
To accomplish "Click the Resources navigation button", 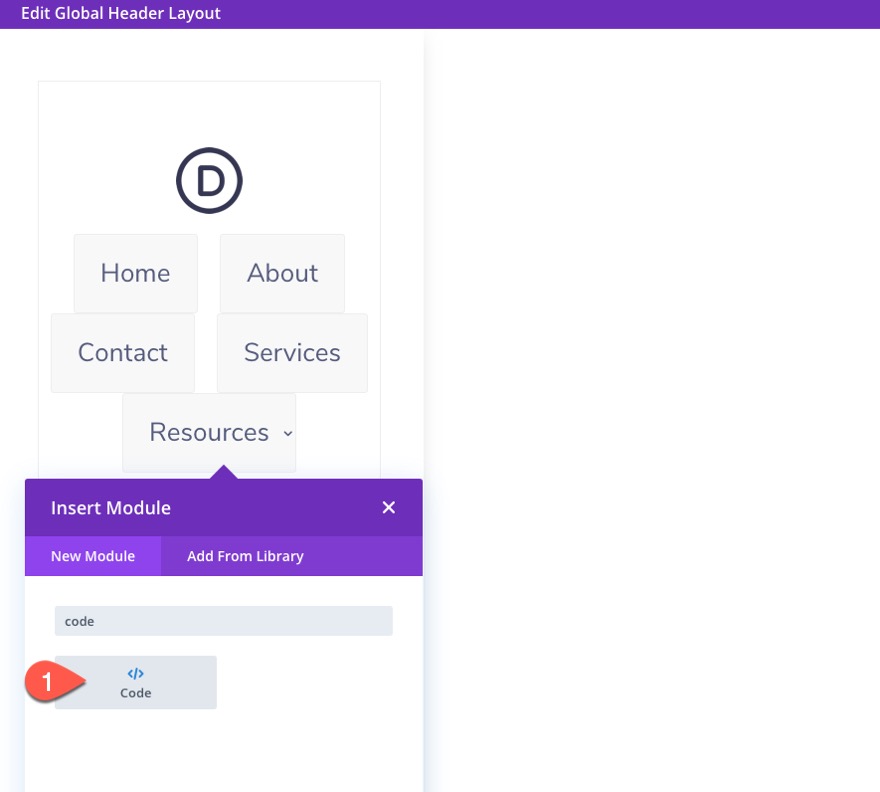I will [209, 432].
